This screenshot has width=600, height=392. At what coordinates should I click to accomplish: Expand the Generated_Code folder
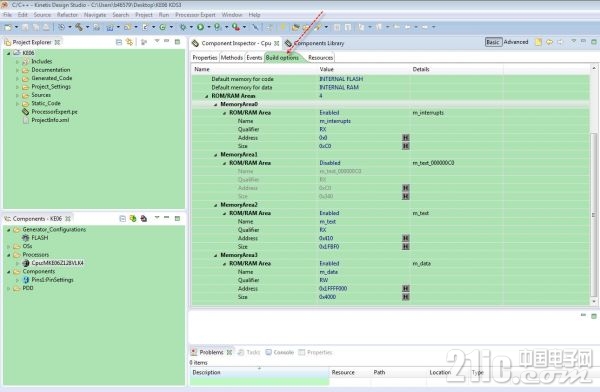(17, 78)
